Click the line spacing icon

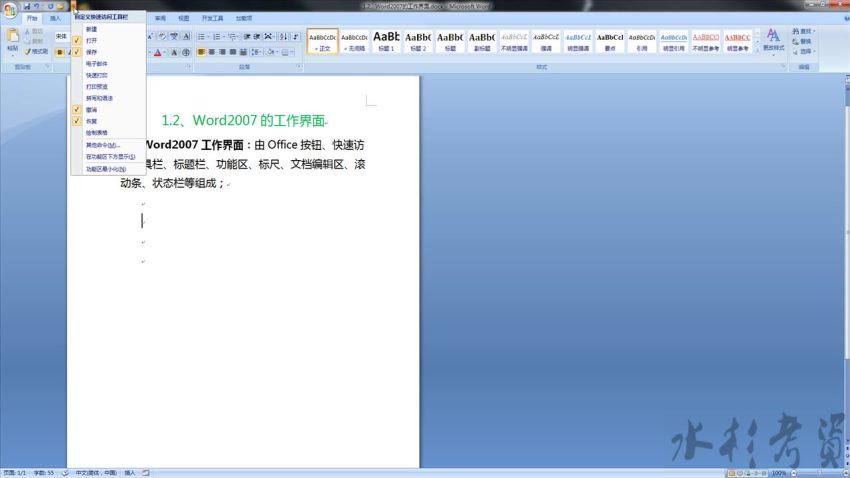[256, 52]
